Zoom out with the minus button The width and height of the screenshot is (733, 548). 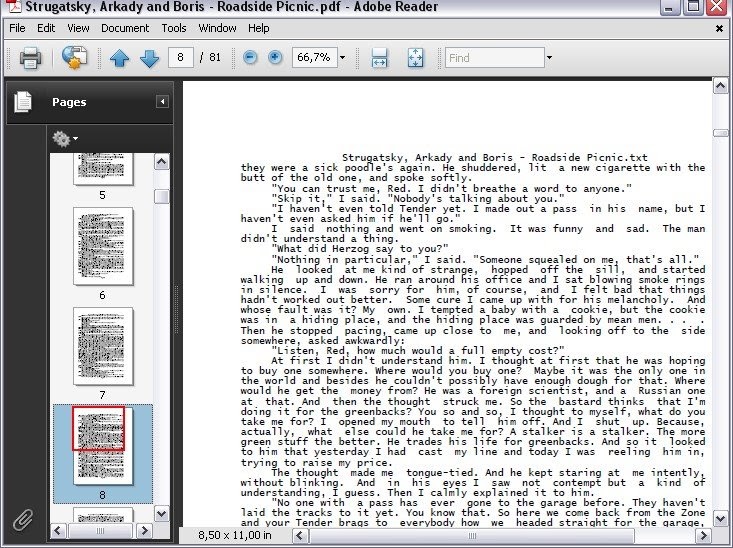click(250, 58)
